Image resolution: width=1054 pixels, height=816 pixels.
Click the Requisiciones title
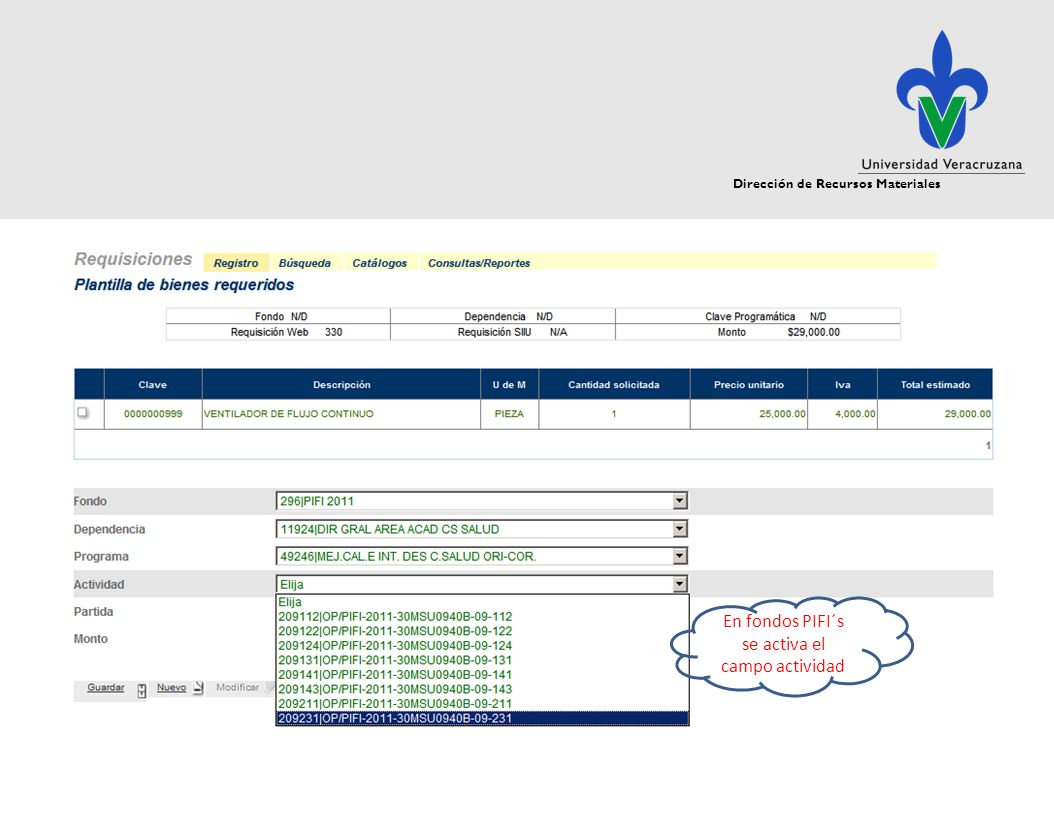click(133, 259)
